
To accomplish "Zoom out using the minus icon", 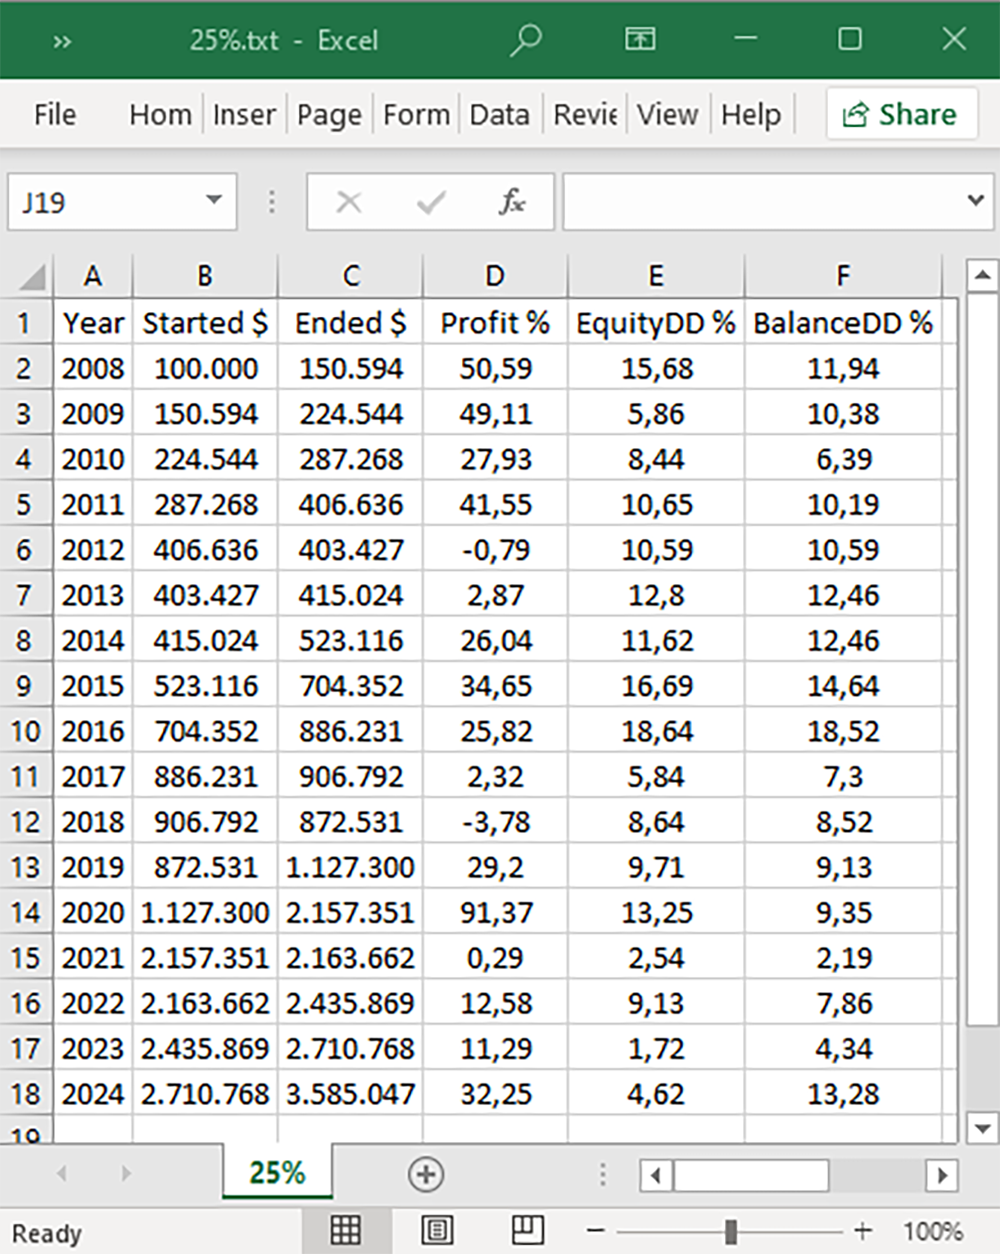I will 592,1231.
